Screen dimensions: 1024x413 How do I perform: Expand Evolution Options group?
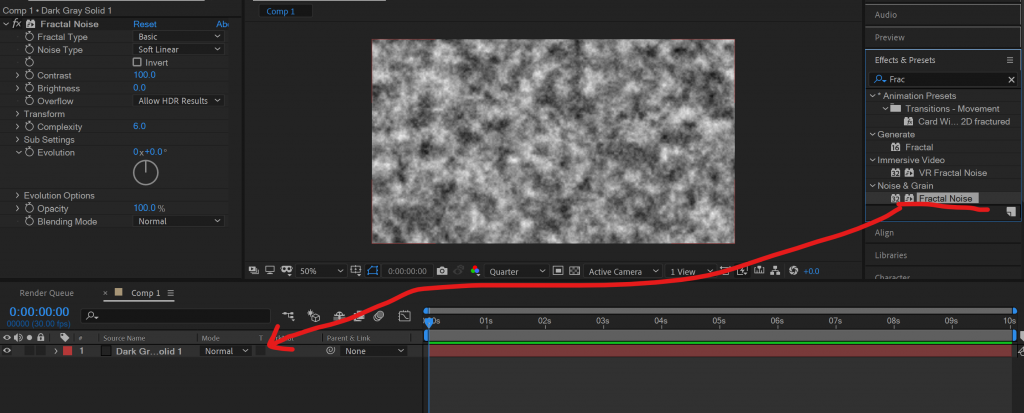tap(18, 195)
